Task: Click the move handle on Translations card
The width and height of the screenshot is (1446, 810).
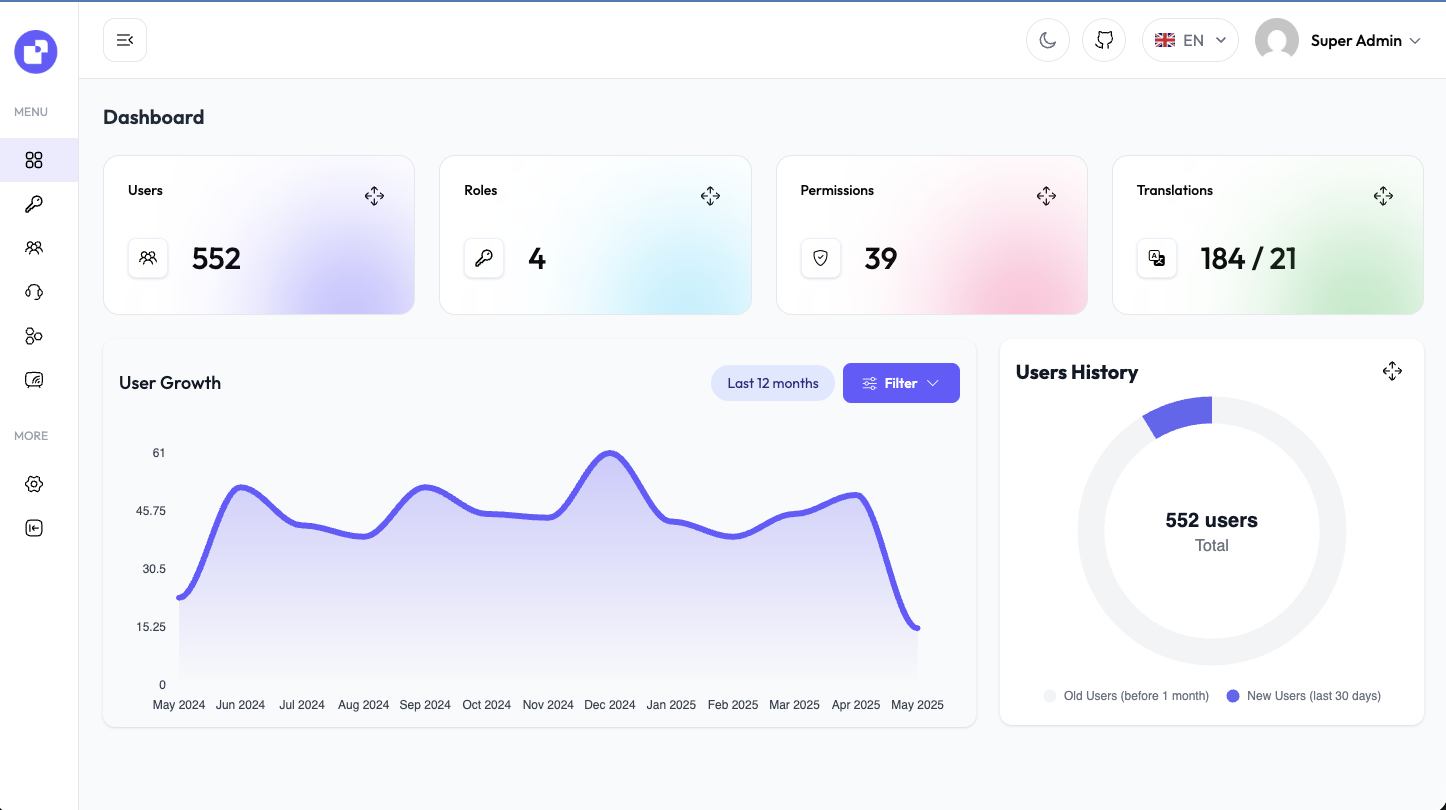Action: [1383, 196]
